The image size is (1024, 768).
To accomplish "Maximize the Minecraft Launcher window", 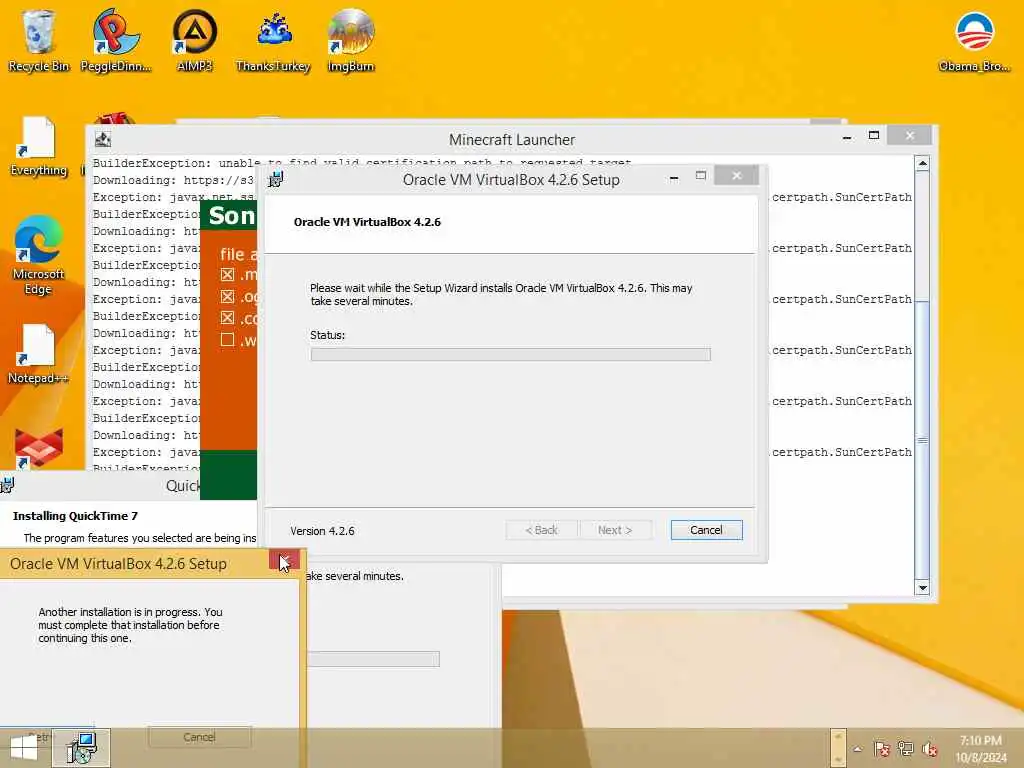I will [874, 135].
